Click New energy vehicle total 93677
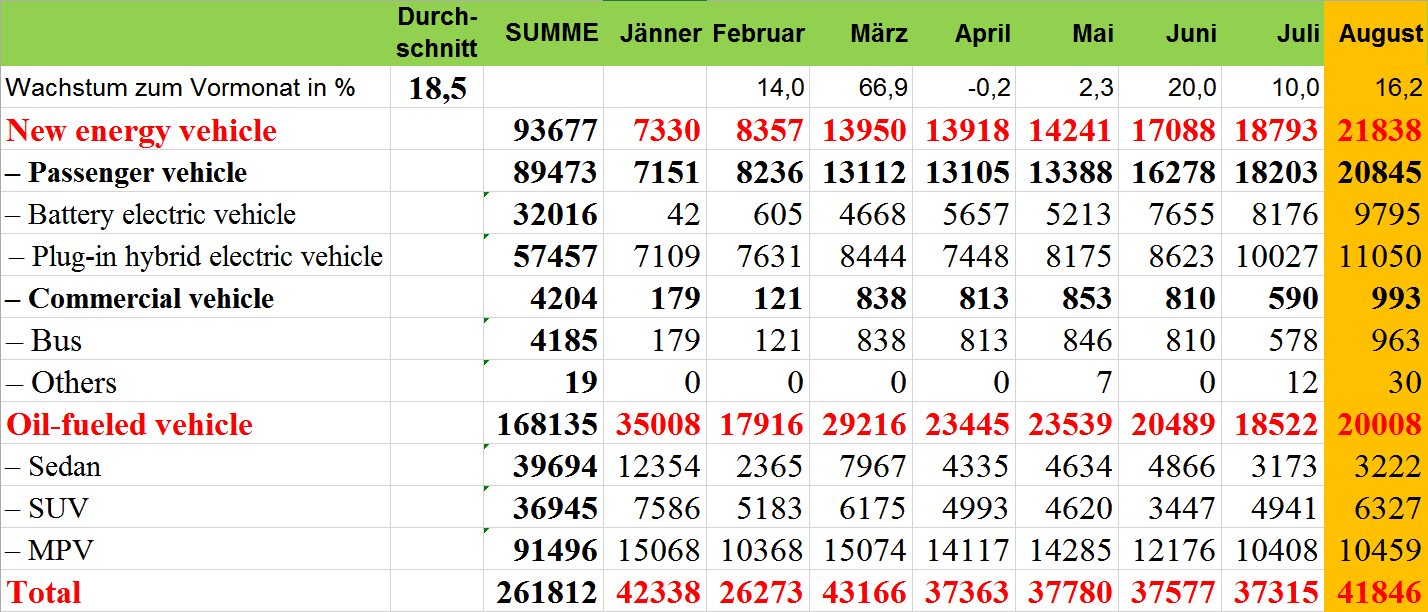The width and height of the screenshot is (1428, 612). 554,131
